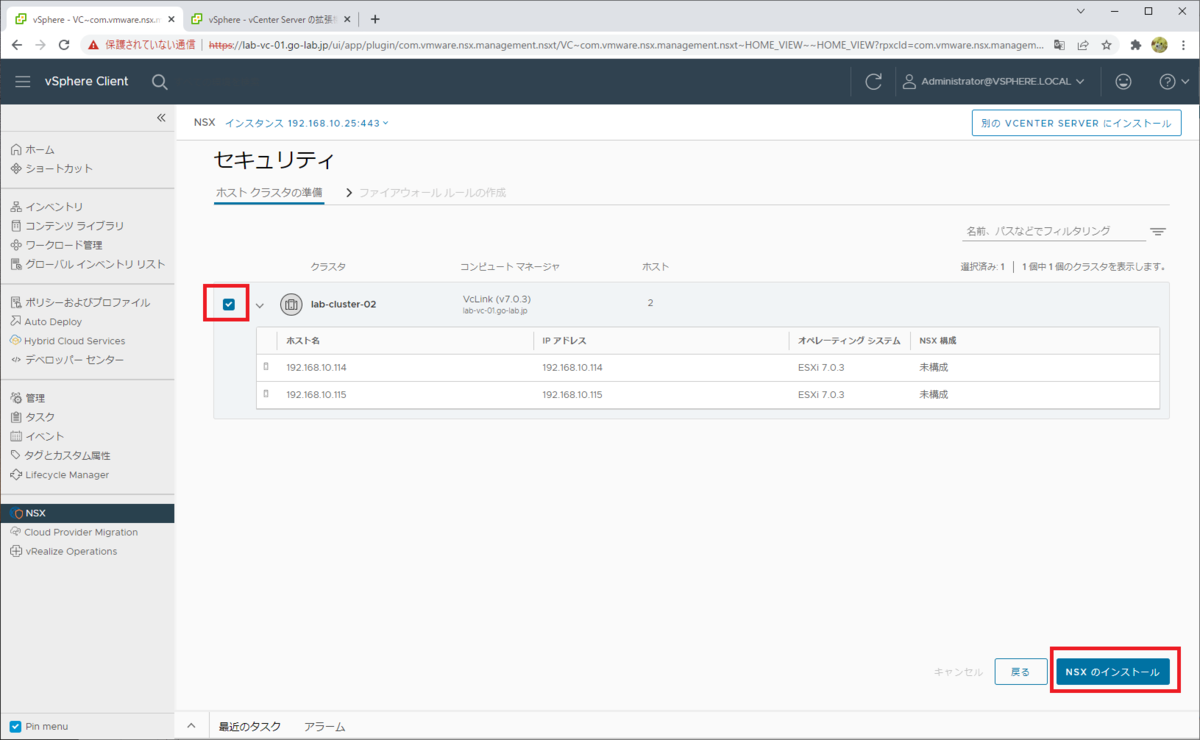The width and height of the screenshot is (1200, 740).
Task: Click the browser share icon
Action: (1083, 45)
